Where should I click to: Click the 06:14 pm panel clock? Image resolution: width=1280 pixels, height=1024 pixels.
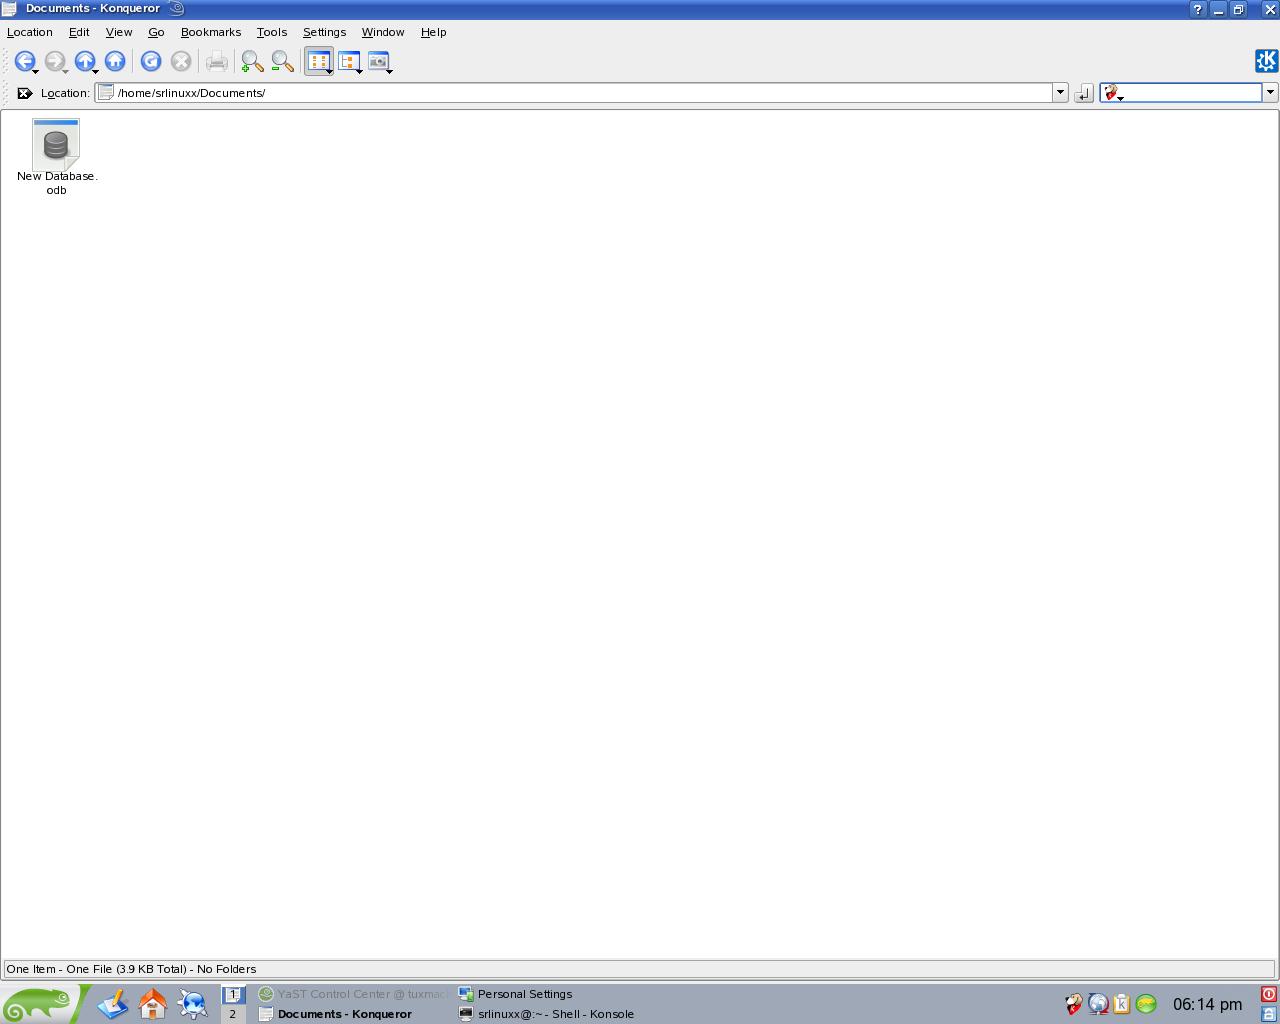pyautogui.click(x=1208, y=1004)
